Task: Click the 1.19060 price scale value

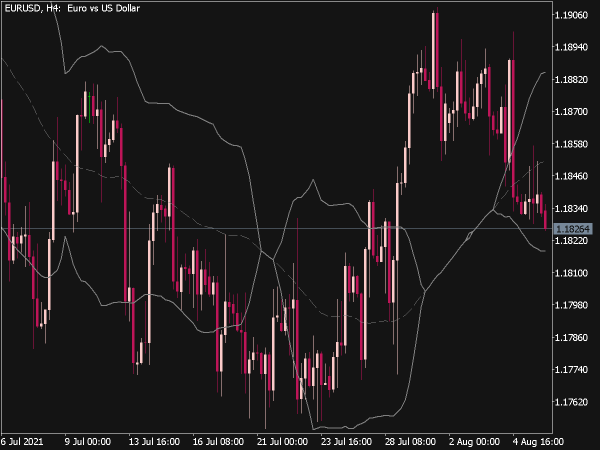Action: tap(571, 15)
